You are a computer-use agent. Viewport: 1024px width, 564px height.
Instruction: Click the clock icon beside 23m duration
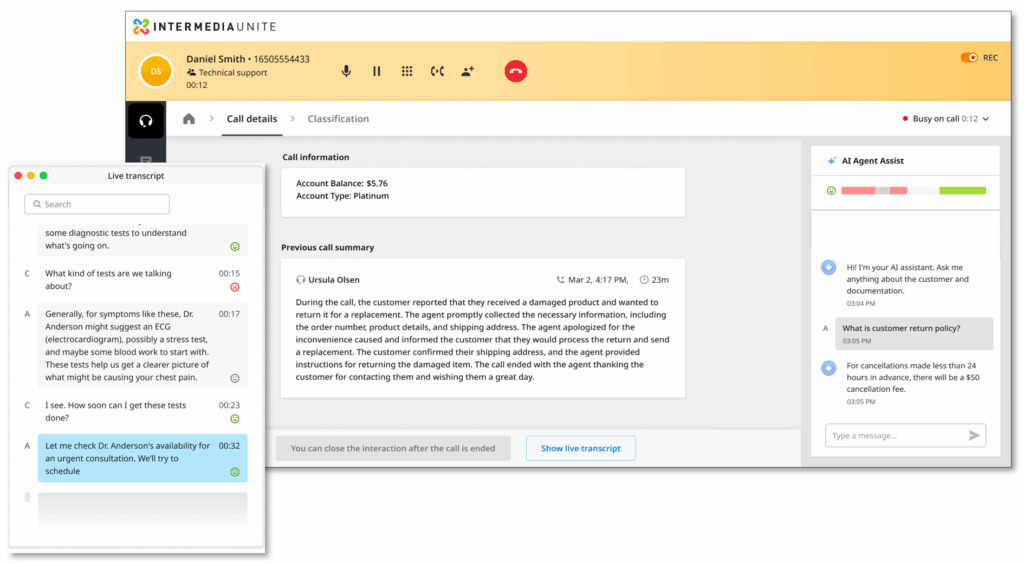(x=644, y=280)
